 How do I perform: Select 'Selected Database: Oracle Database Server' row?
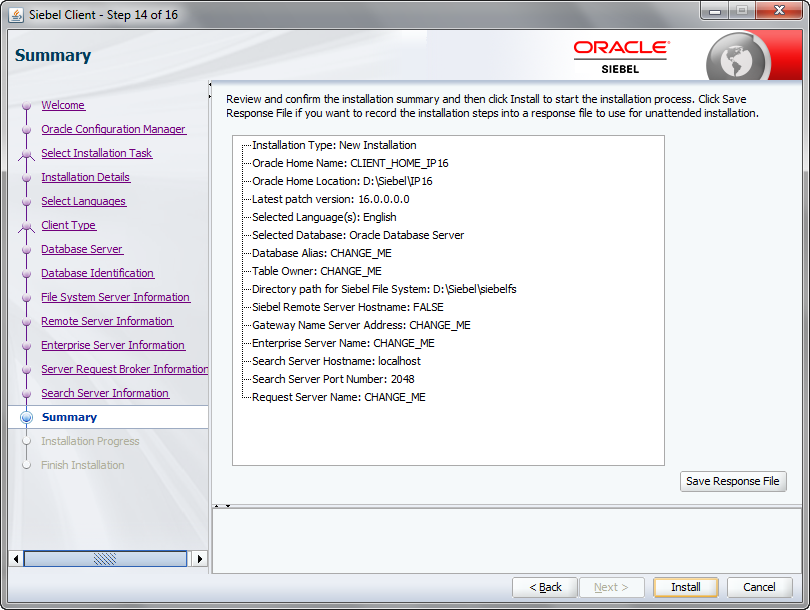point(358,236)
